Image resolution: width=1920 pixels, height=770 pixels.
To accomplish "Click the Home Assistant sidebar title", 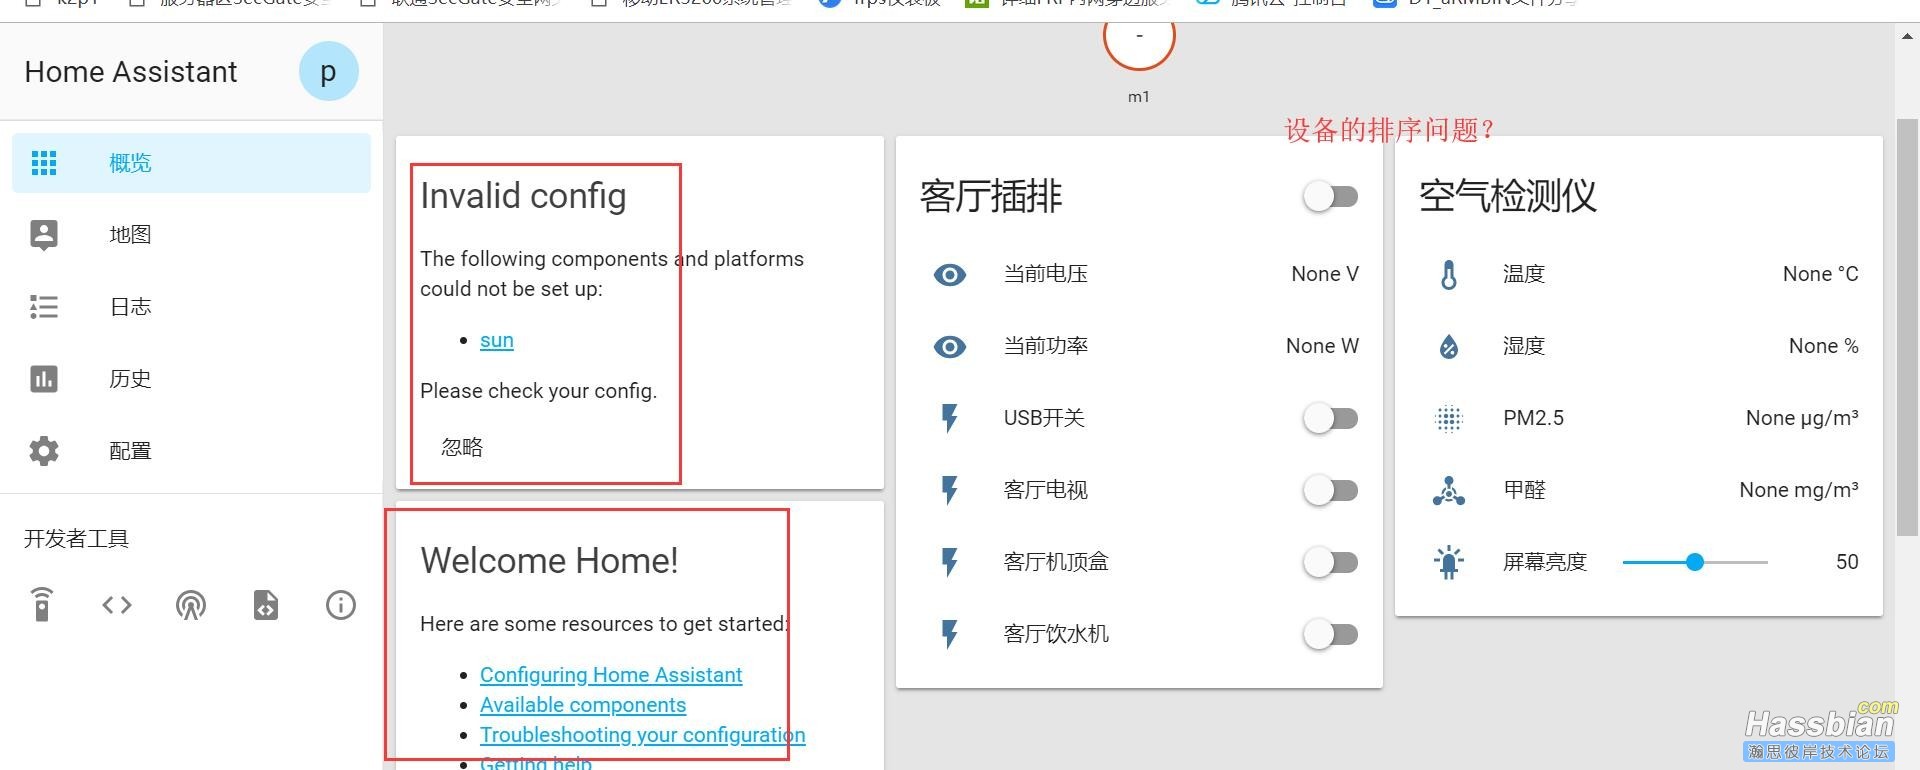I will pyautogui.click(x=131, y=73).
